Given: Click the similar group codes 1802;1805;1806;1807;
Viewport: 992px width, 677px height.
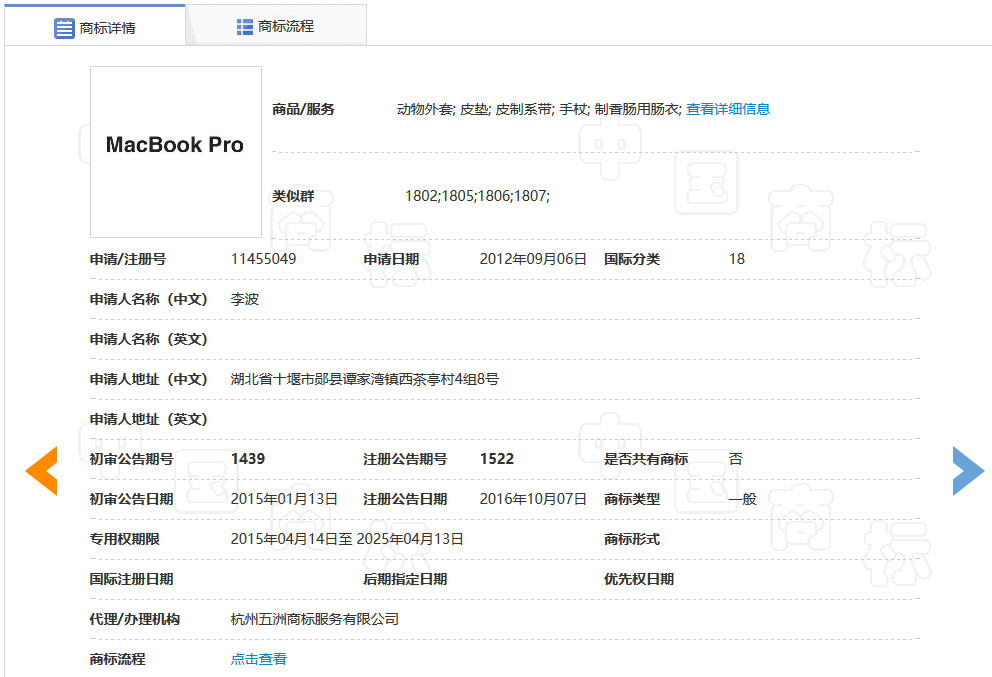Looking at the screenshot, I should tap(477, 196).
